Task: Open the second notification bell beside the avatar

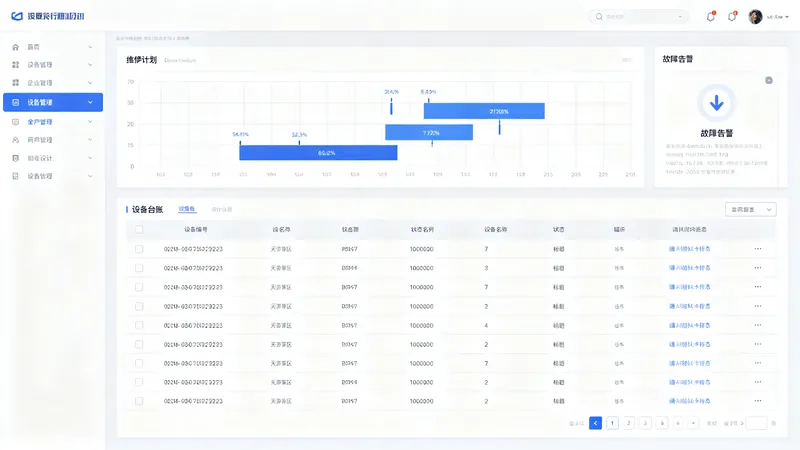Action: (732, 16)
